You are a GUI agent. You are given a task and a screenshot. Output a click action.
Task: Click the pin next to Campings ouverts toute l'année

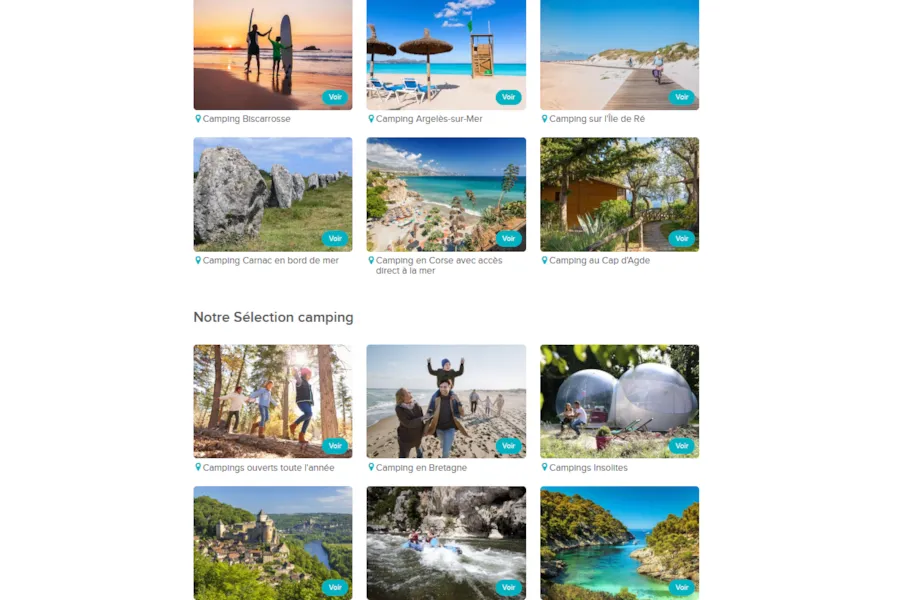[x=198, y=467]
